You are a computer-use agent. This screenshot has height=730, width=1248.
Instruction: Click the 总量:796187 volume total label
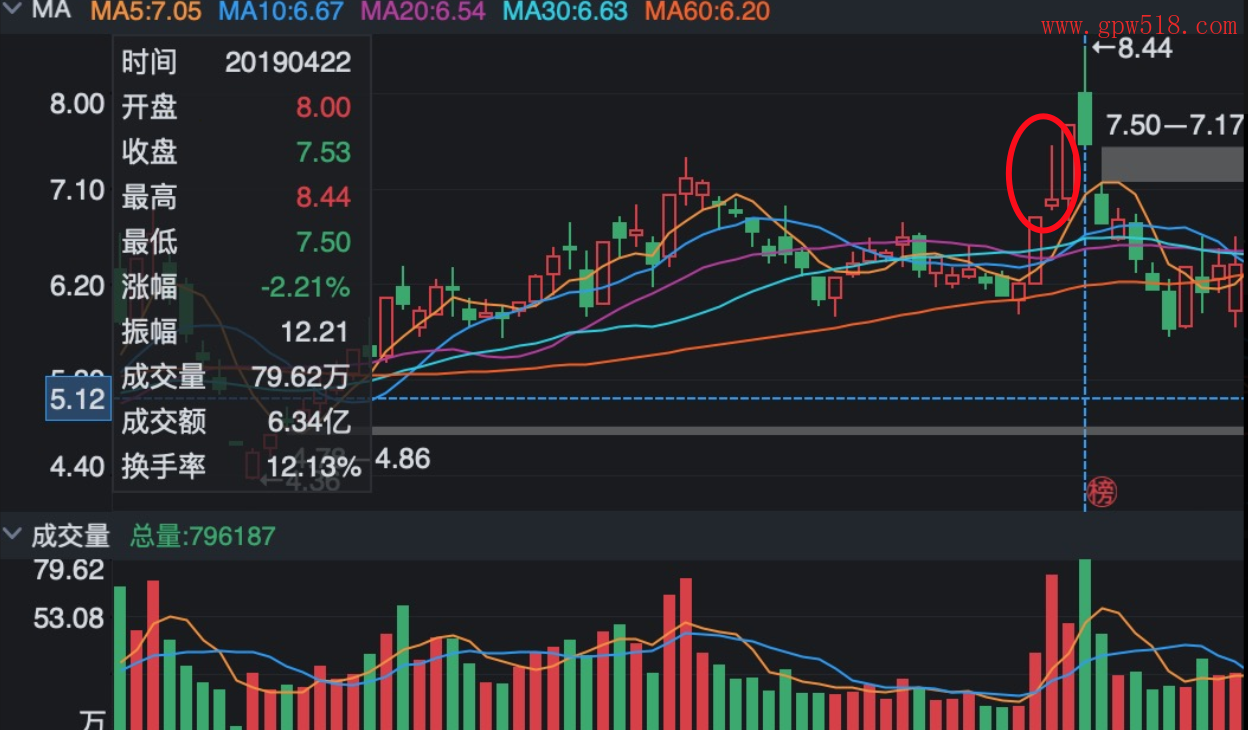click(x=202, y=536)
